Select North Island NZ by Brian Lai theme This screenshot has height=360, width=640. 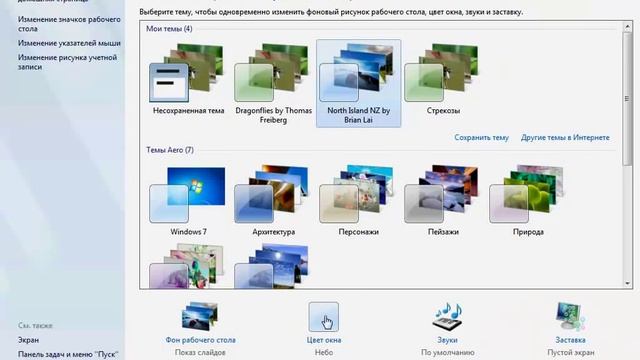point(358,84)
